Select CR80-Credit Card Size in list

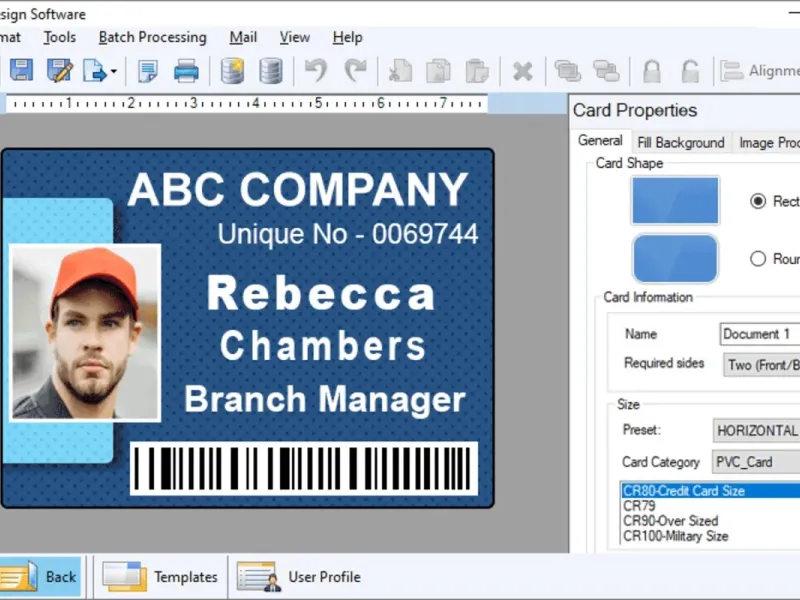[x=710, y=491]
